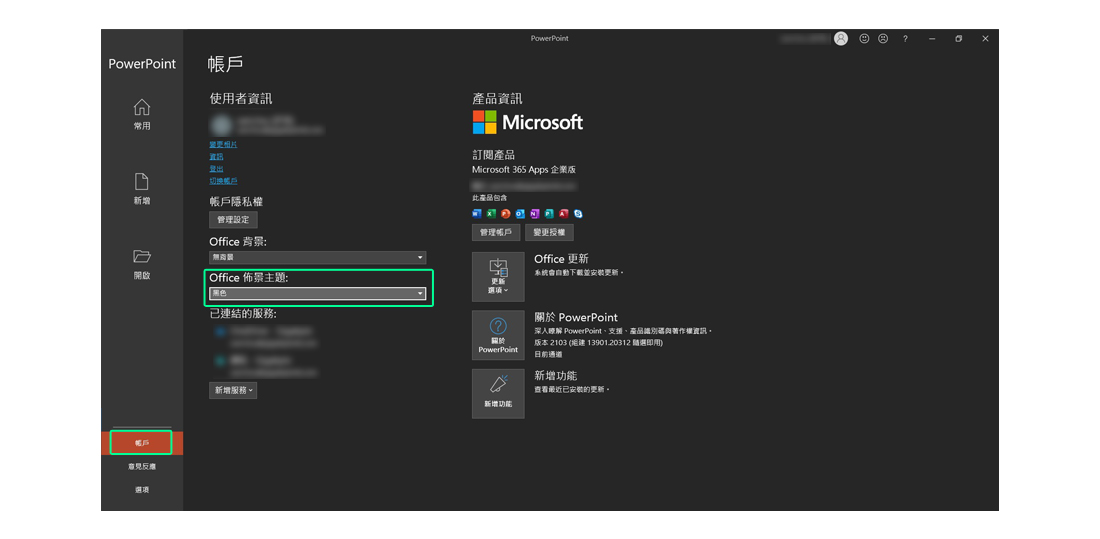Open the 更新選項 dropdown button
The image size is (1100, 539).
pyautogui.click(x=498, y=277)
